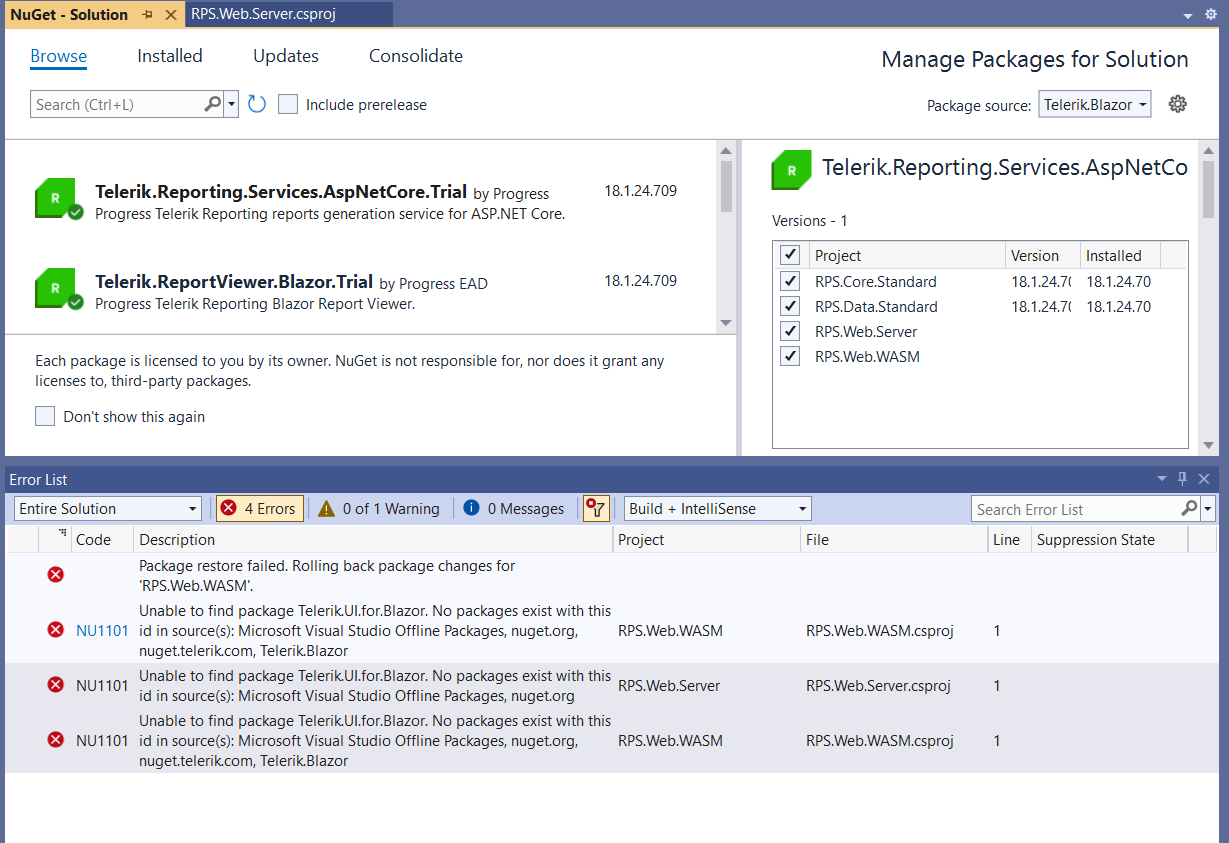Uncheck the RPS.Web.Server project checkbox
This screenshot has width=1229, height=843.
(790, 332)
